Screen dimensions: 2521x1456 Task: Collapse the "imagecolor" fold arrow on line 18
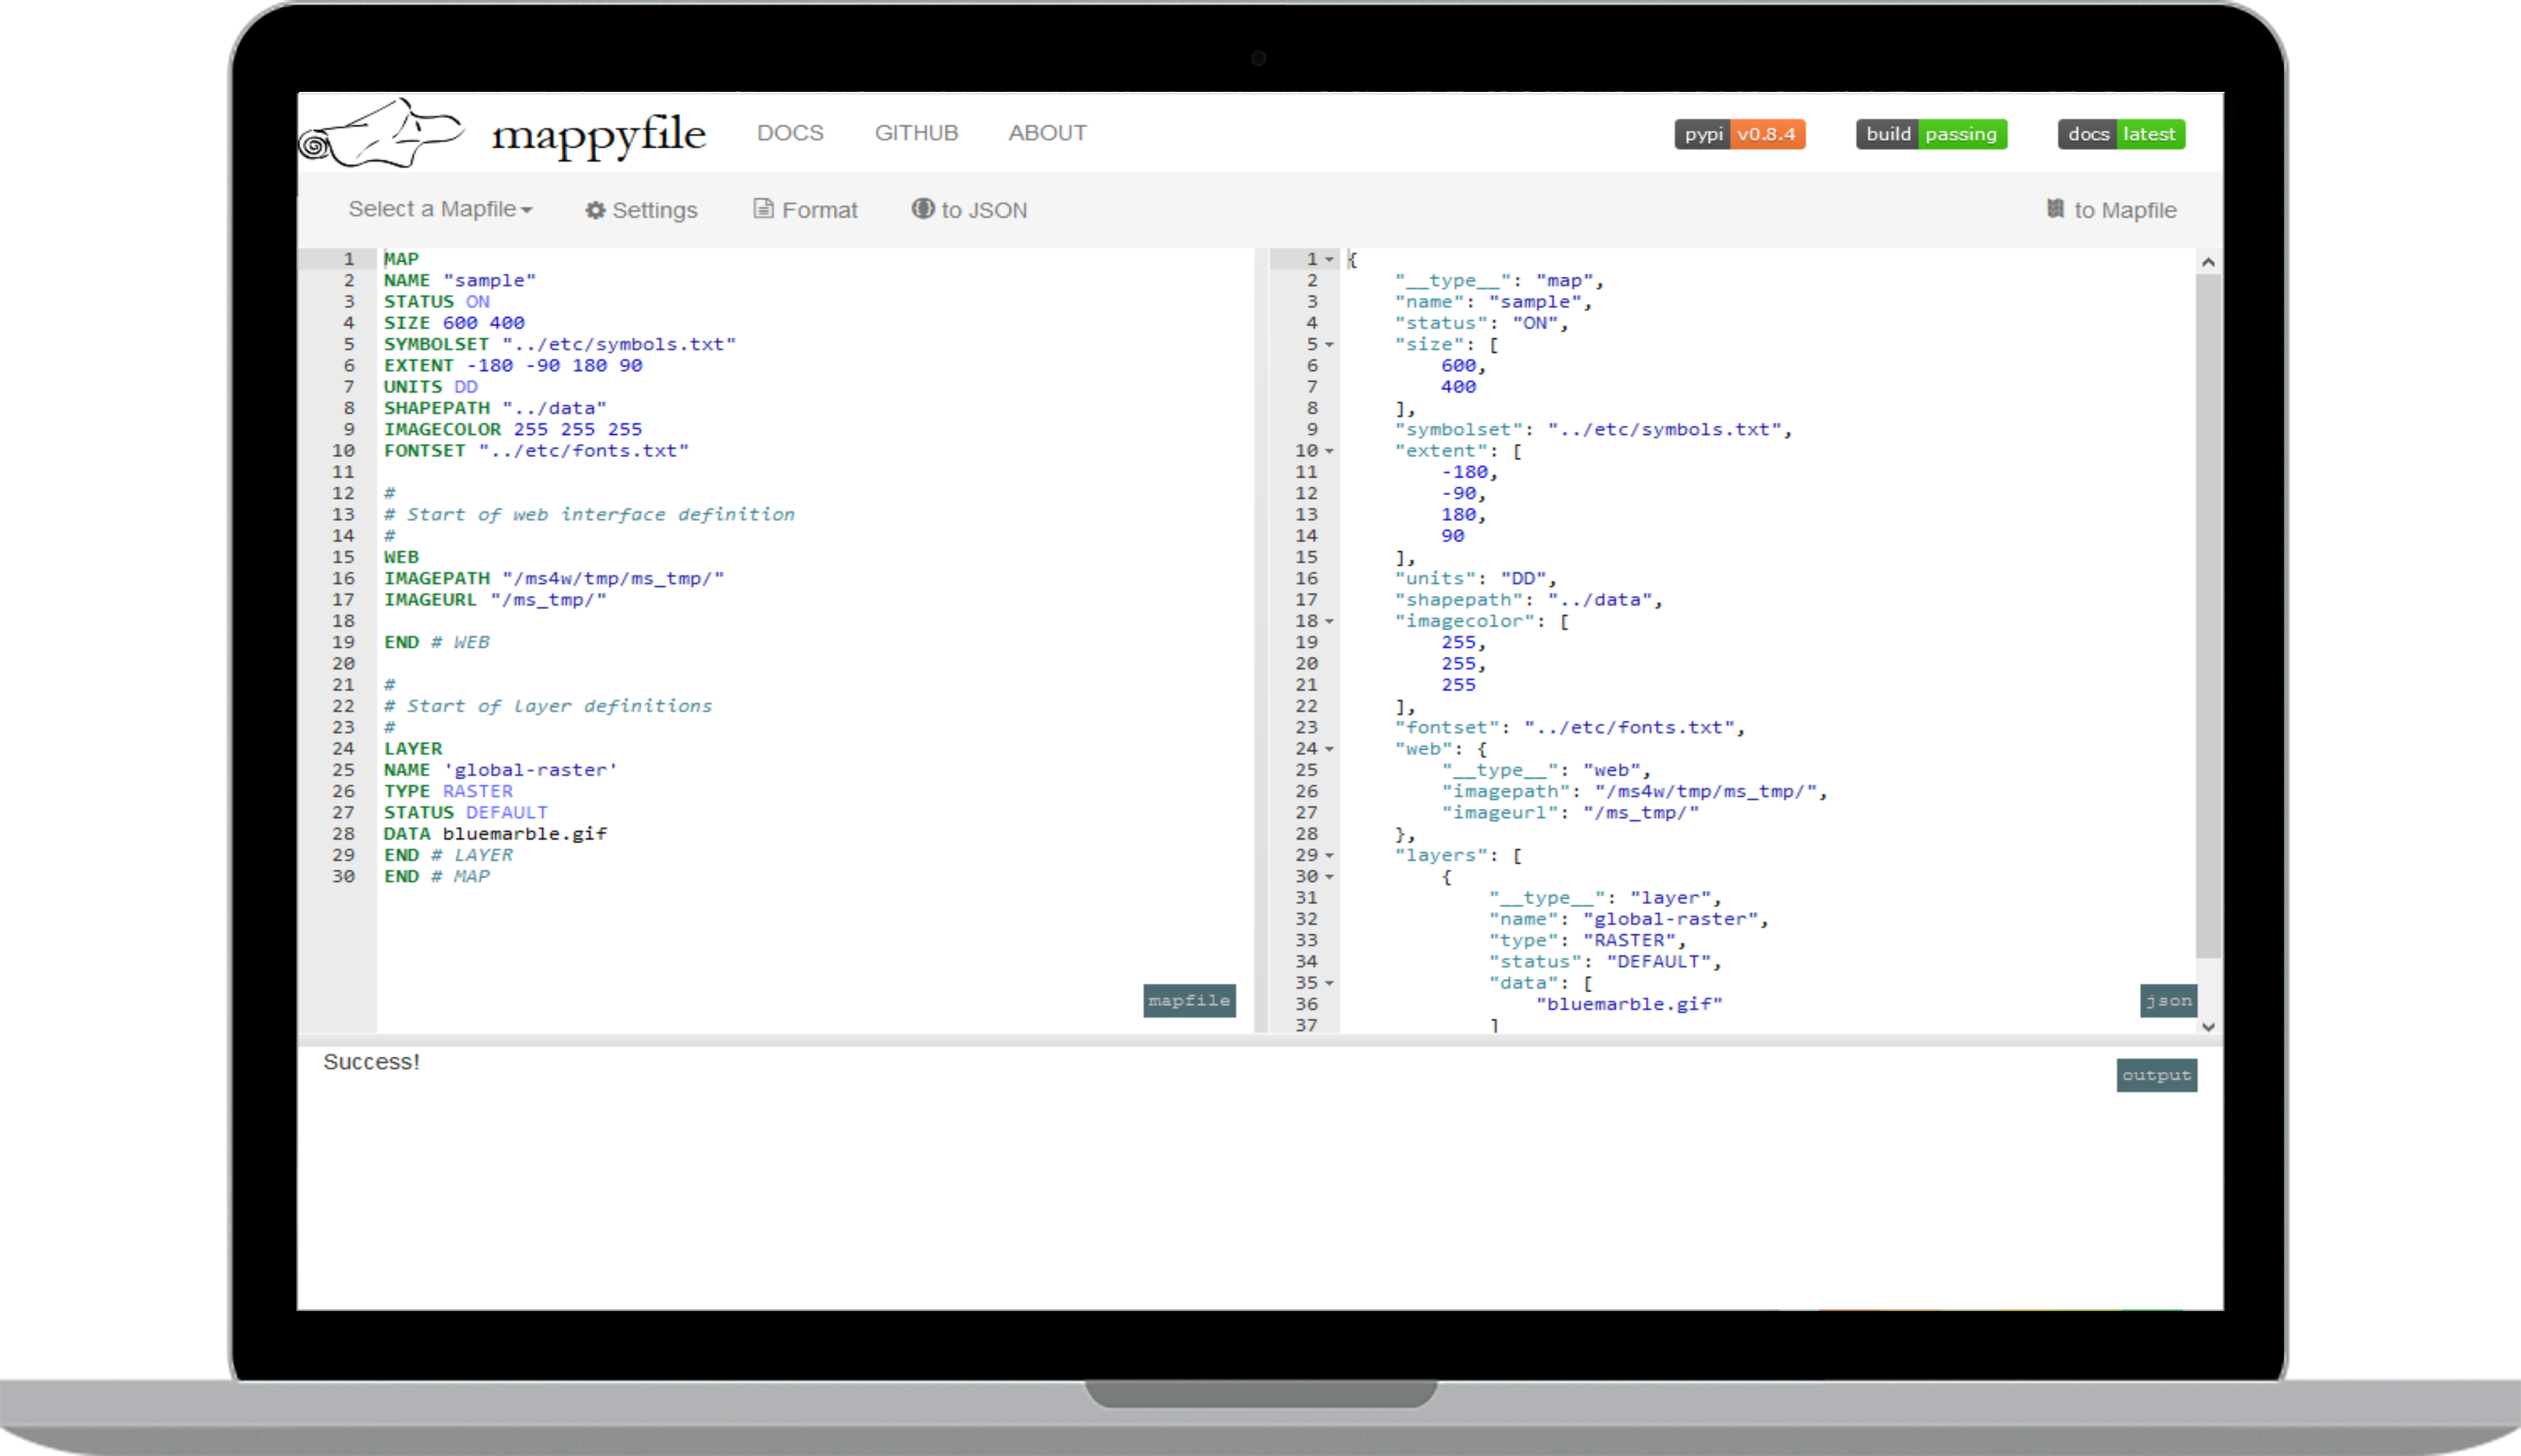pos(1330,622)
